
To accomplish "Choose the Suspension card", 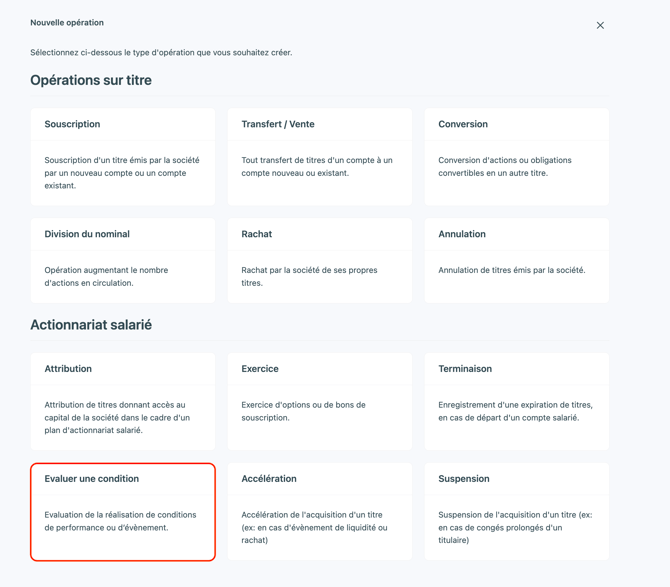I will point(517,511).
